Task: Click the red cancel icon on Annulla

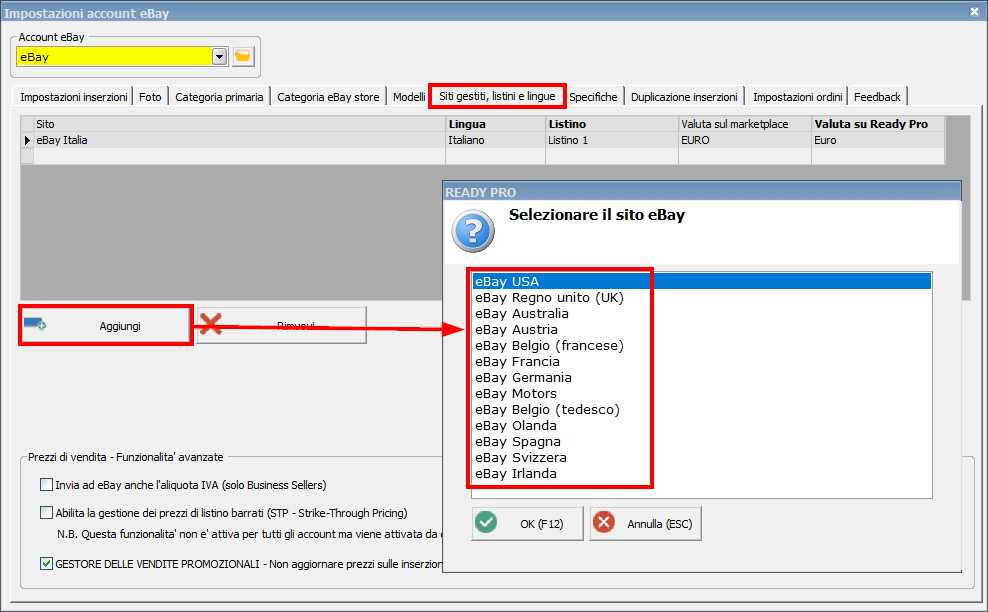Action: (x=604, y=523)
